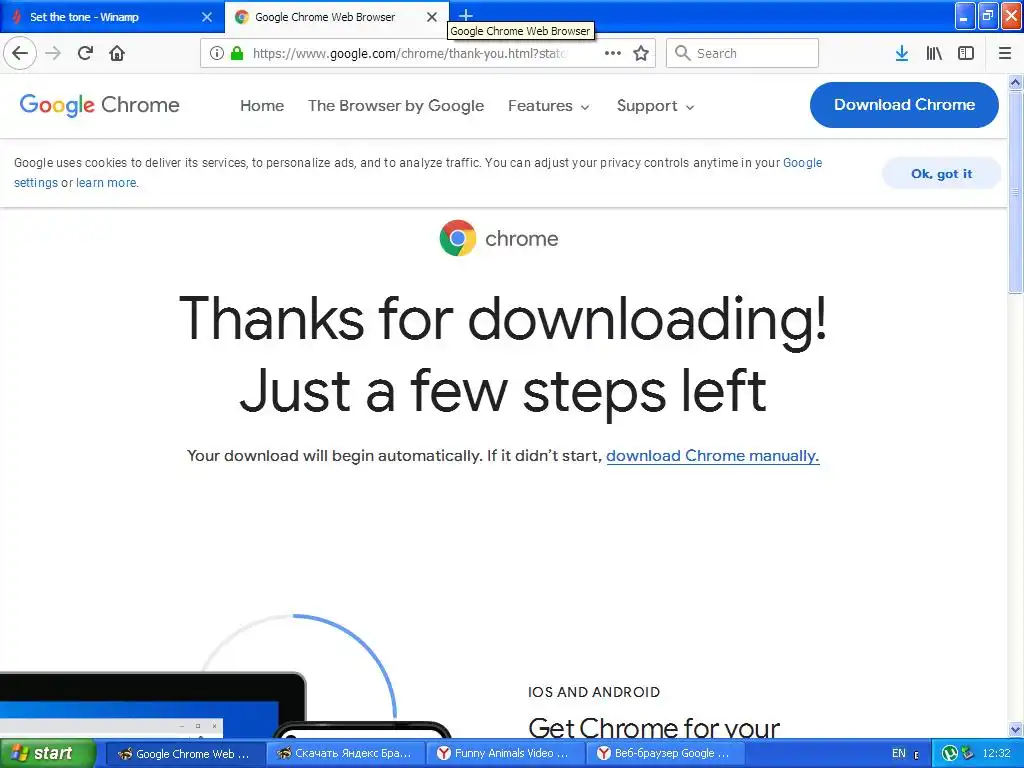Click the EN language indicator
Viewport: 1024px width, 768px height.
pyautogui.click(x=899, y=754)
